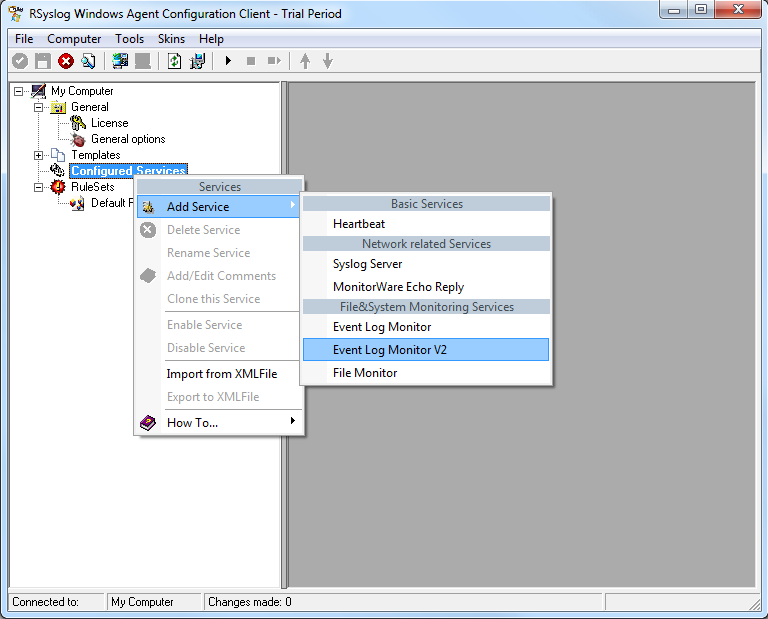Image resolution: width=768 pixels, height=619 pixels.
Task: Select the General options tree item
Action: pos(128,139)
